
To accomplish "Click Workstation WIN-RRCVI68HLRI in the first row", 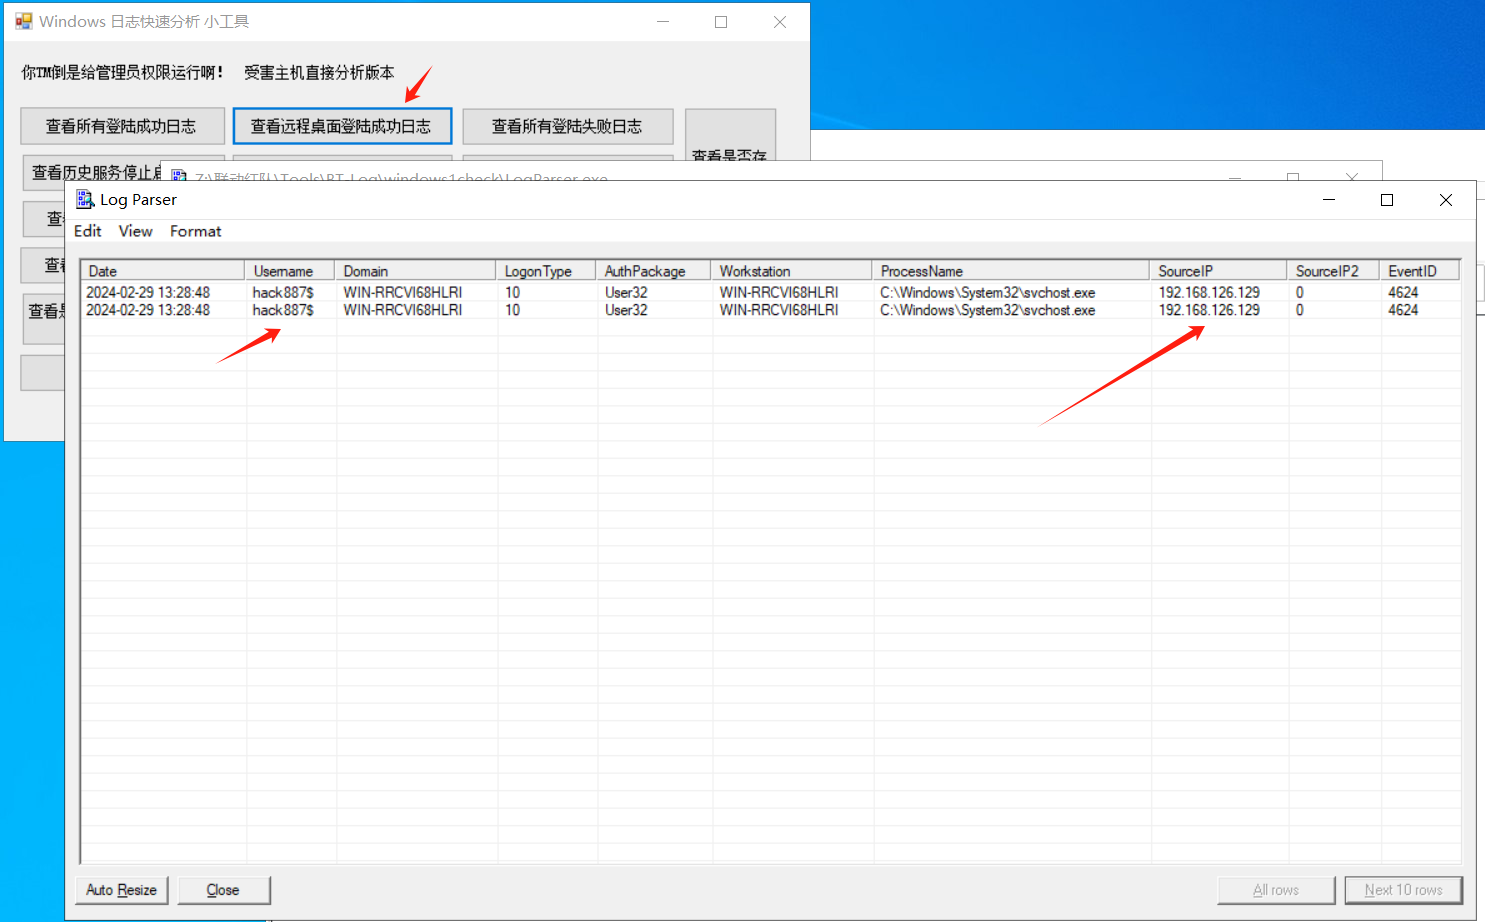I will [x=779, y=293].
